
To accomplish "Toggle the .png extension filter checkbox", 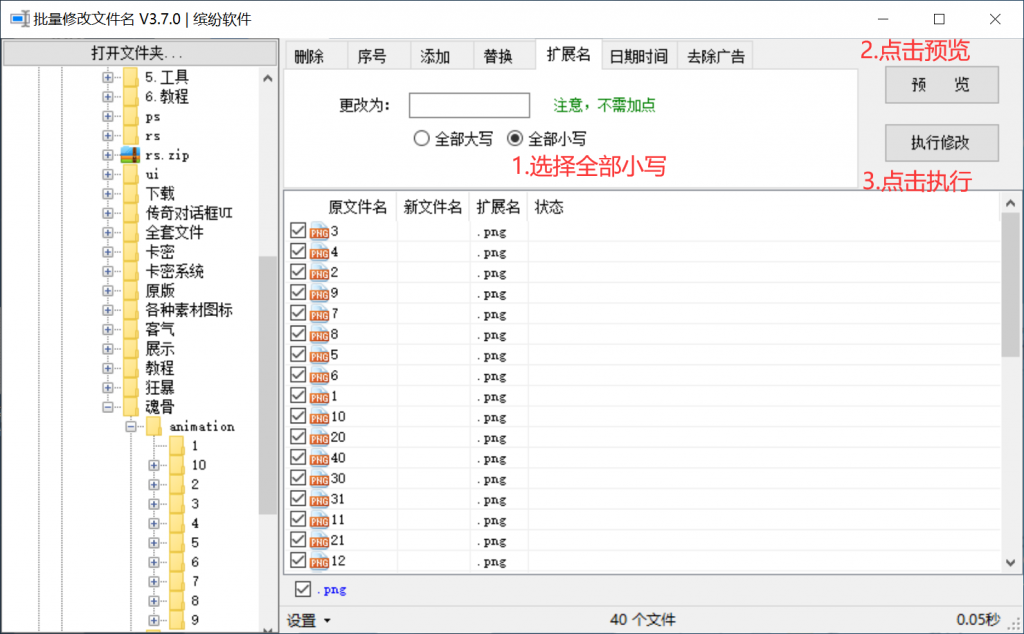I will 302,589.
